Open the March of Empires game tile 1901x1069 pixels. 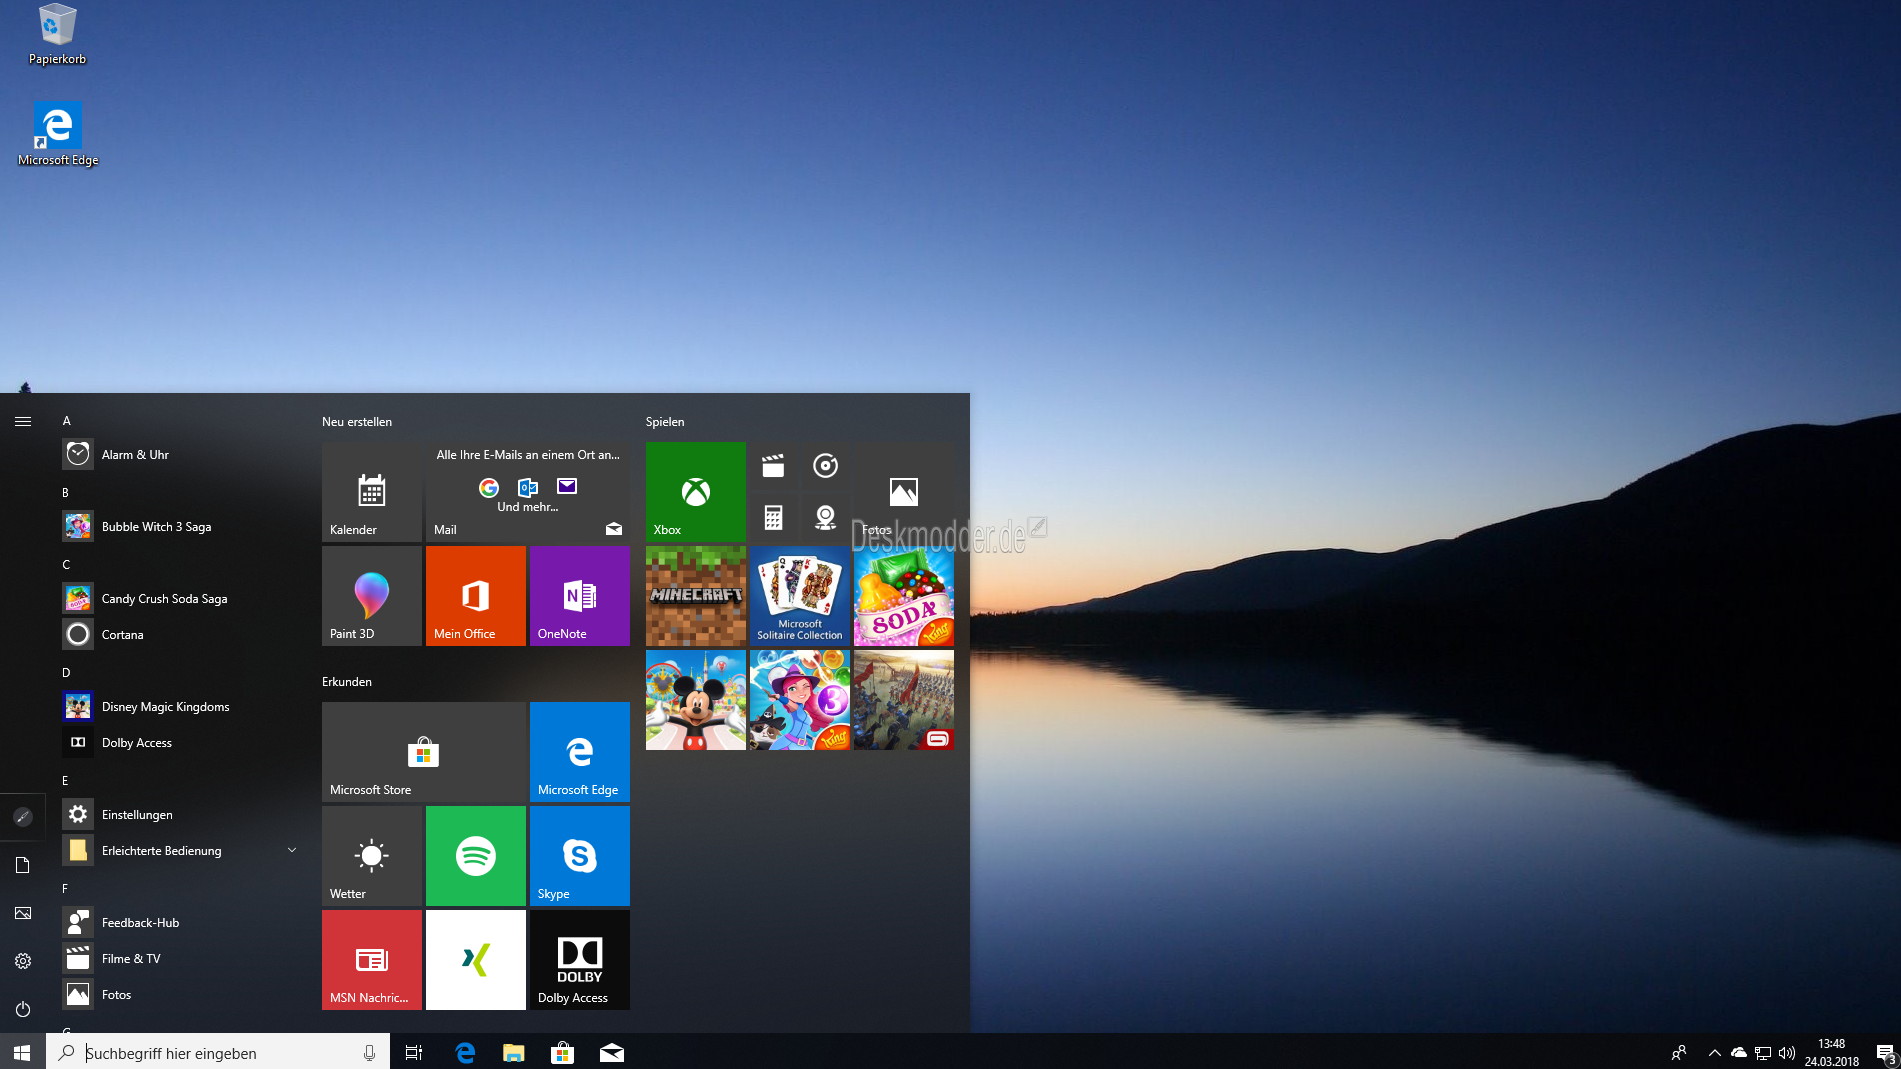click(x=904, y=700)
